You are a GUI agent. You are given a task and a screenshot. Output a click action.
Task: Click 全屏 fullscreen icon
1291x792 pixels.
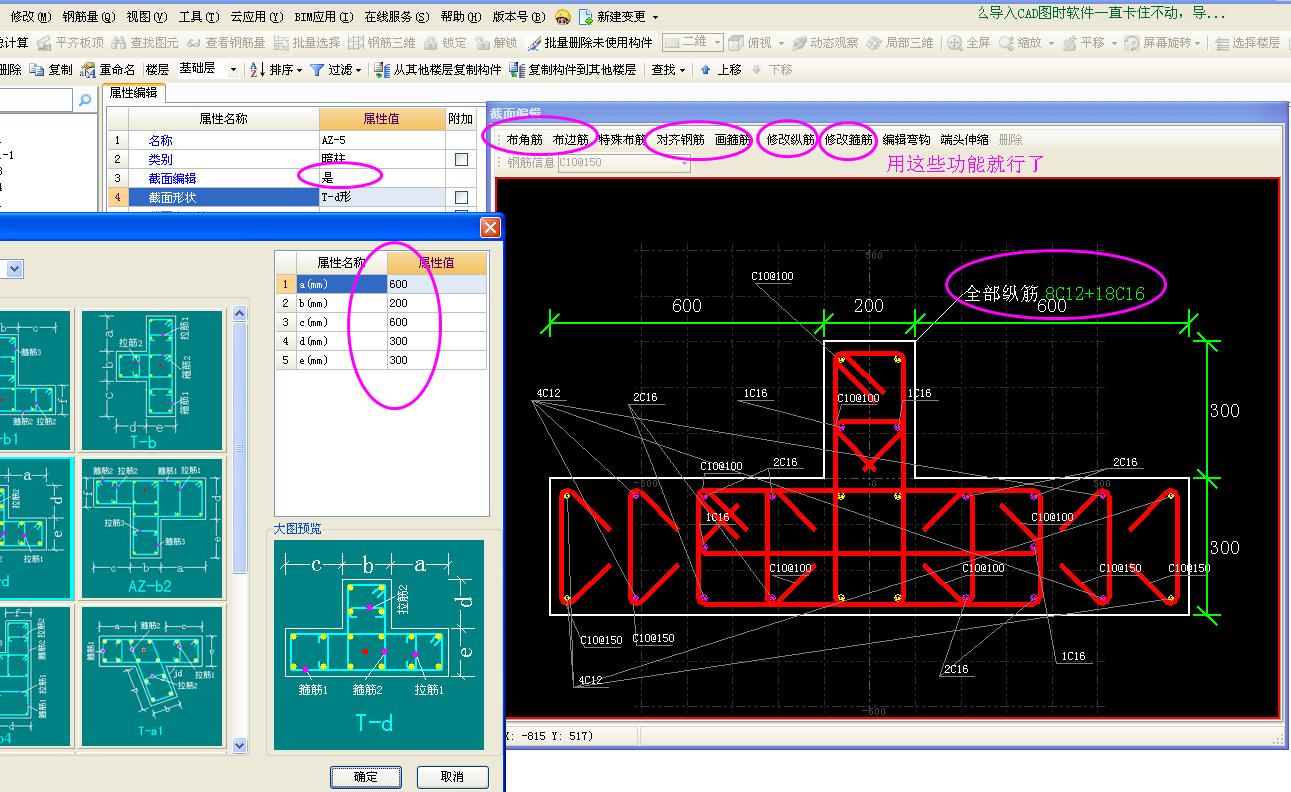955,43
